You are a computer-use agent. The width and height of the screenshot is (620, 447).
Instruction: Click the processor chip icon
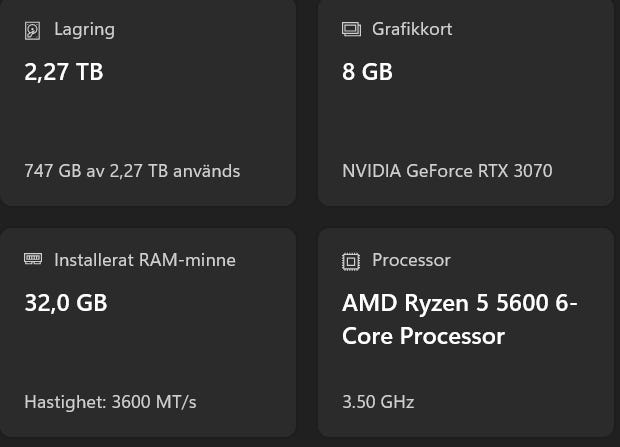point(351,261)
